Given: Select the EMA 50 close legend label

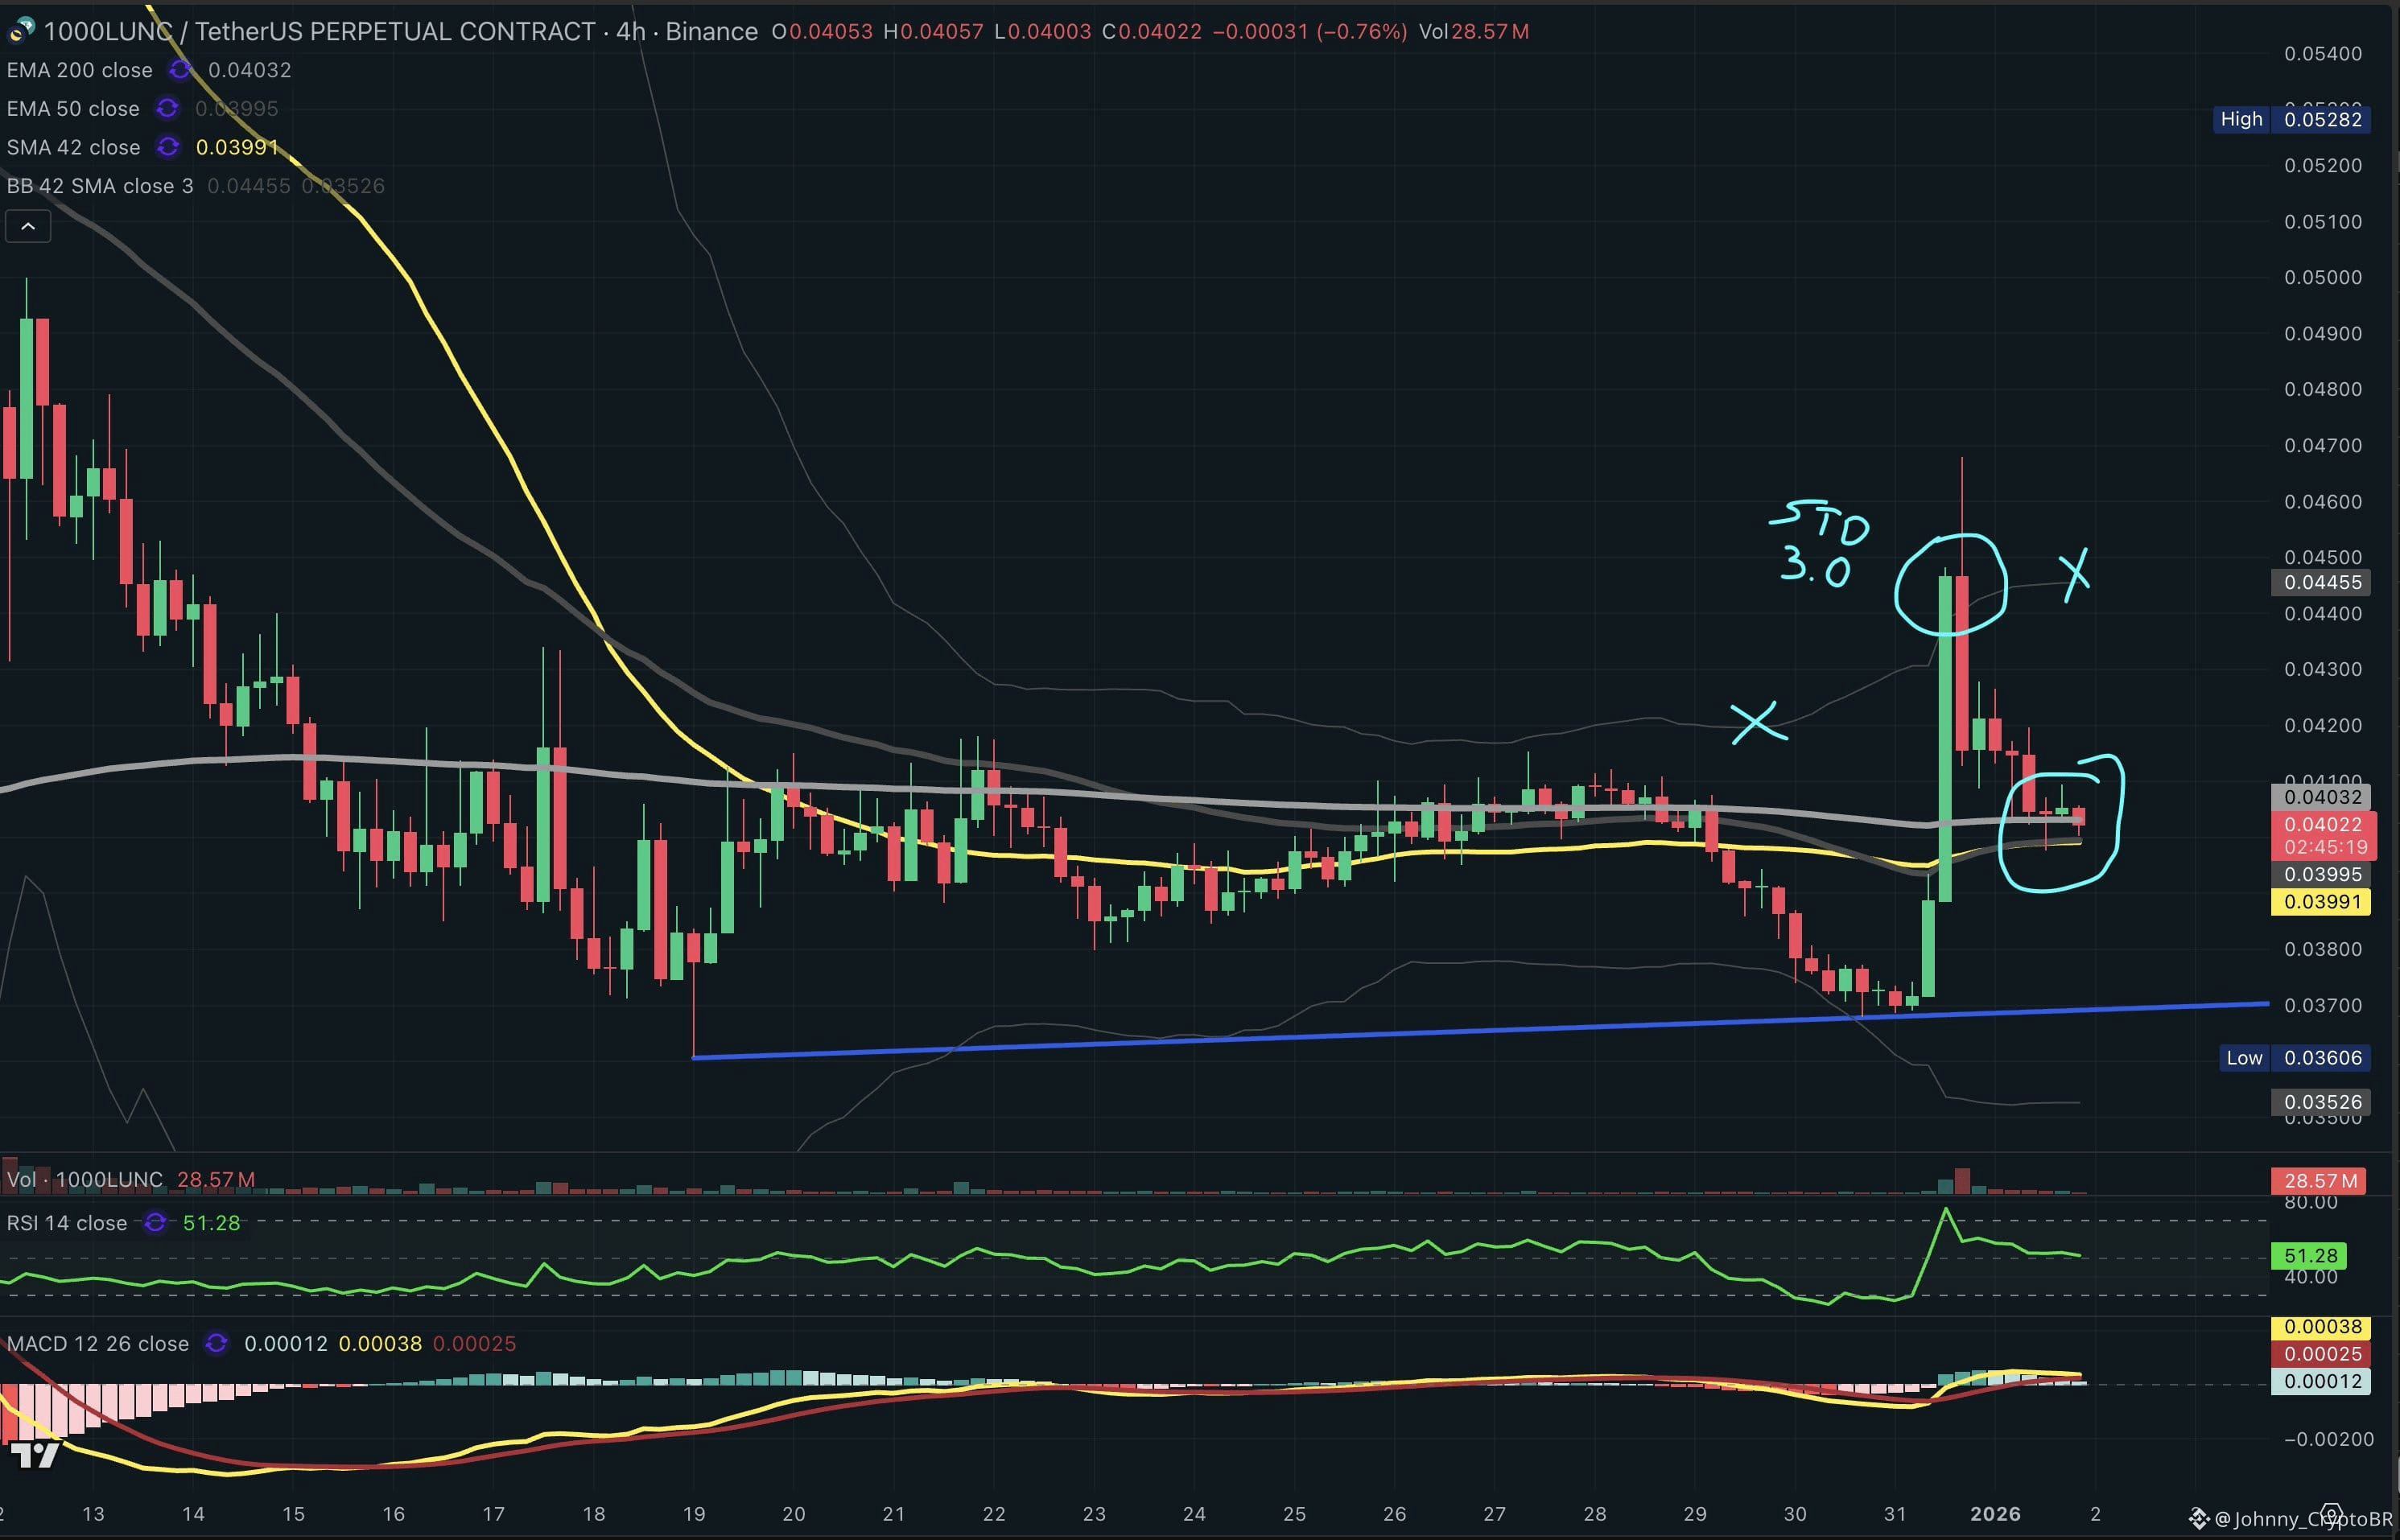Looking at the screenshot, I should [73, 108].
